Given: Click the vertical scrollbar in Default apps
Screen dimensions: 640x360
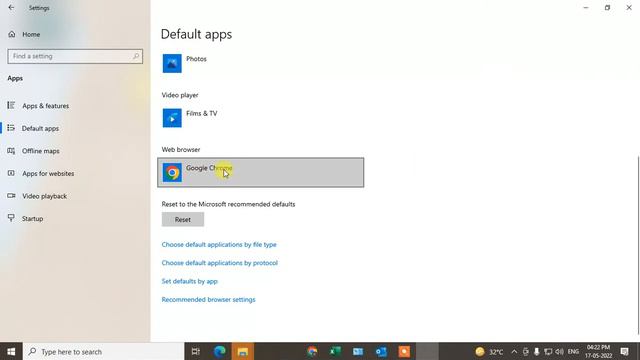Looking at the screenshot, I should tap(638, 245).
